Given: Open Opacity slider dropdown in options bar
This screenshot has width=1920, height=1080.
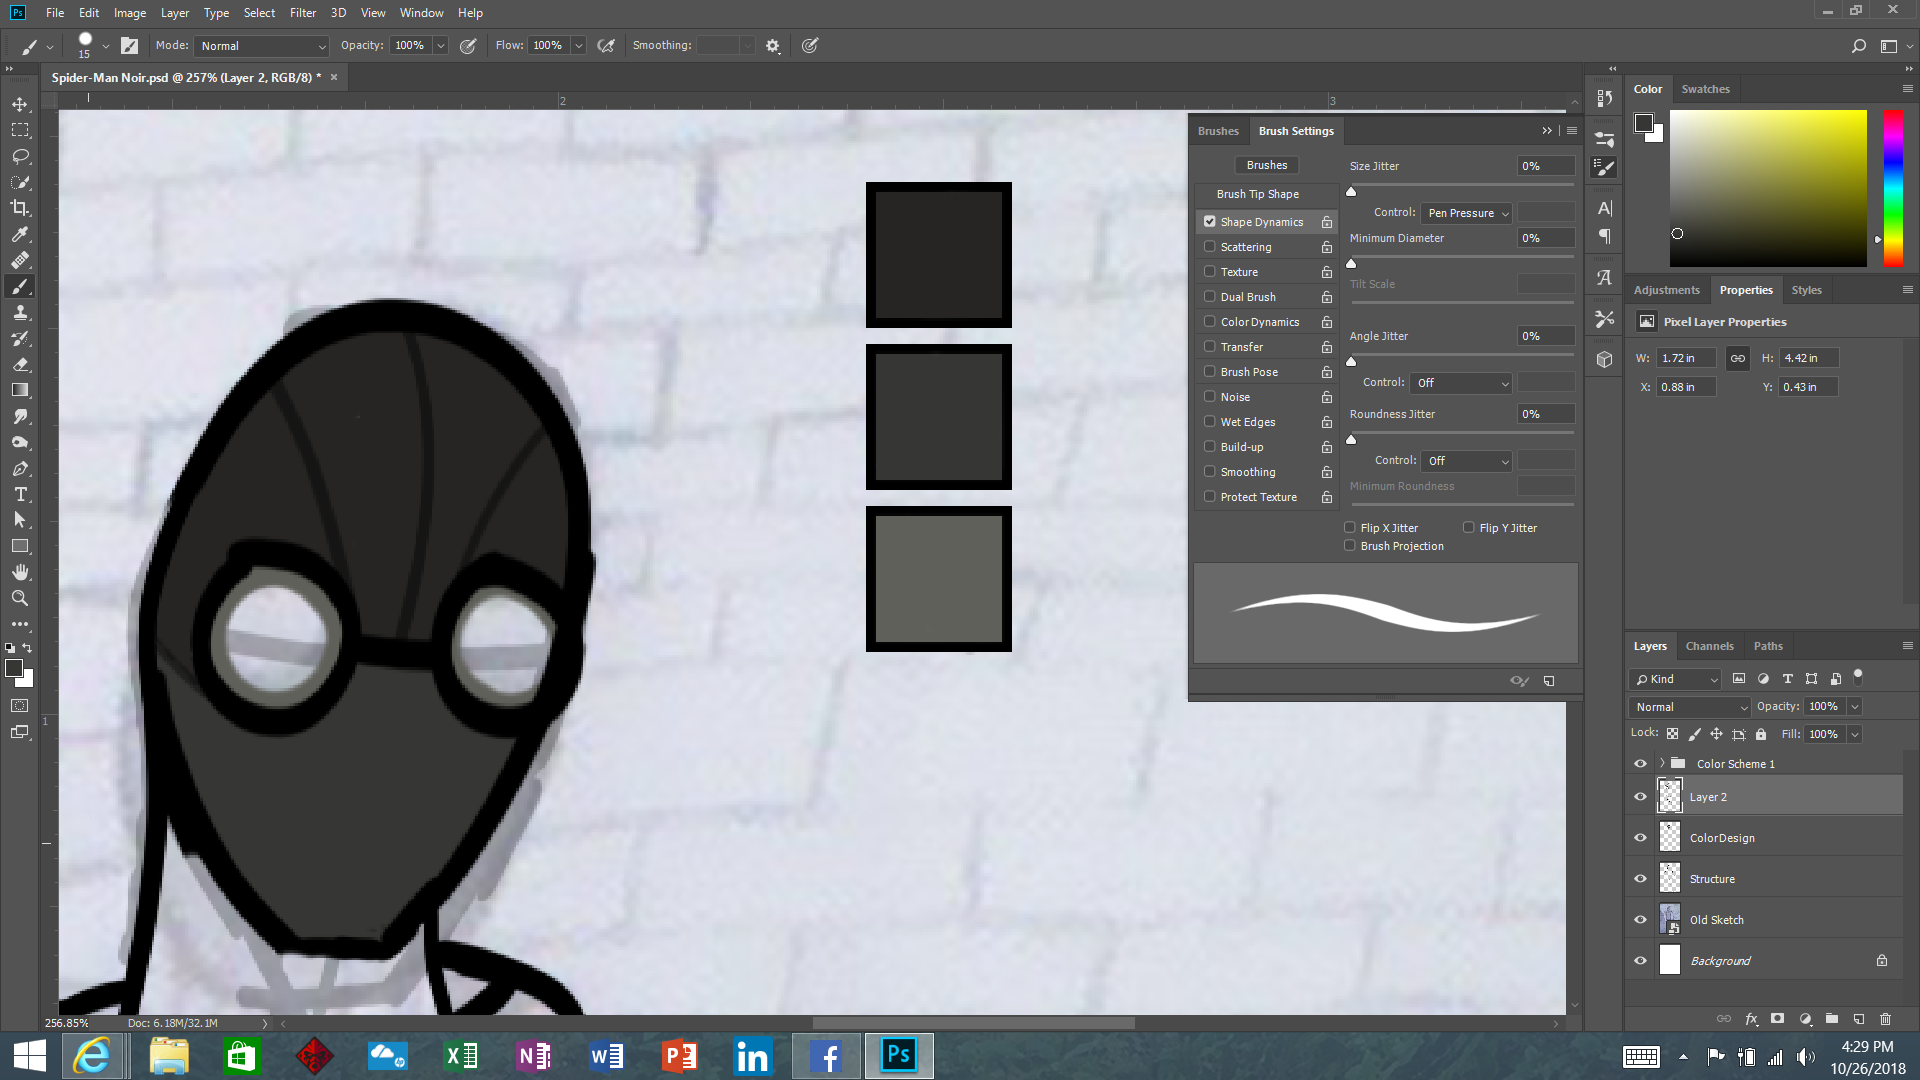Looking at the screenshot, I should point(441,46).
